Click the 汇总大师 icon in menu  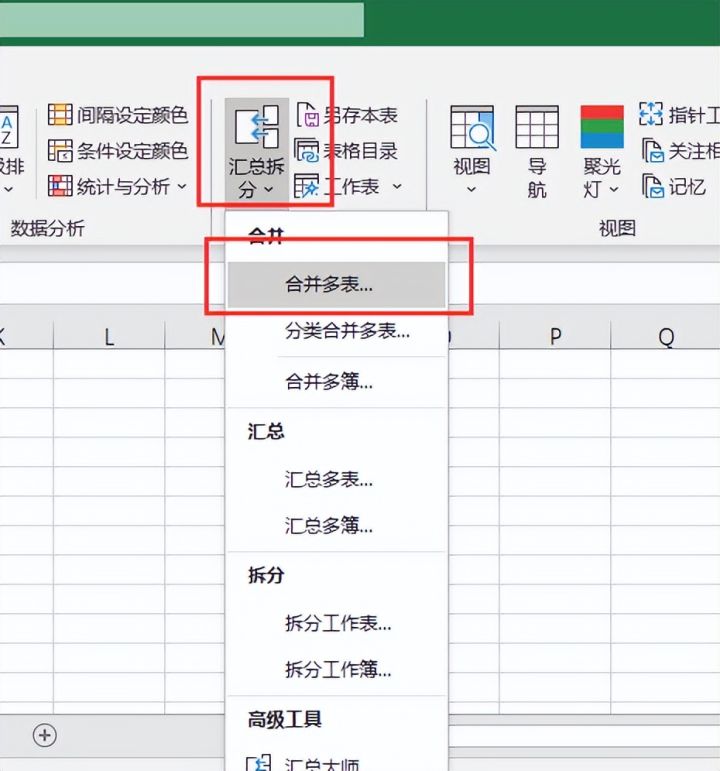pyautogui.click(x=259, y=762)
